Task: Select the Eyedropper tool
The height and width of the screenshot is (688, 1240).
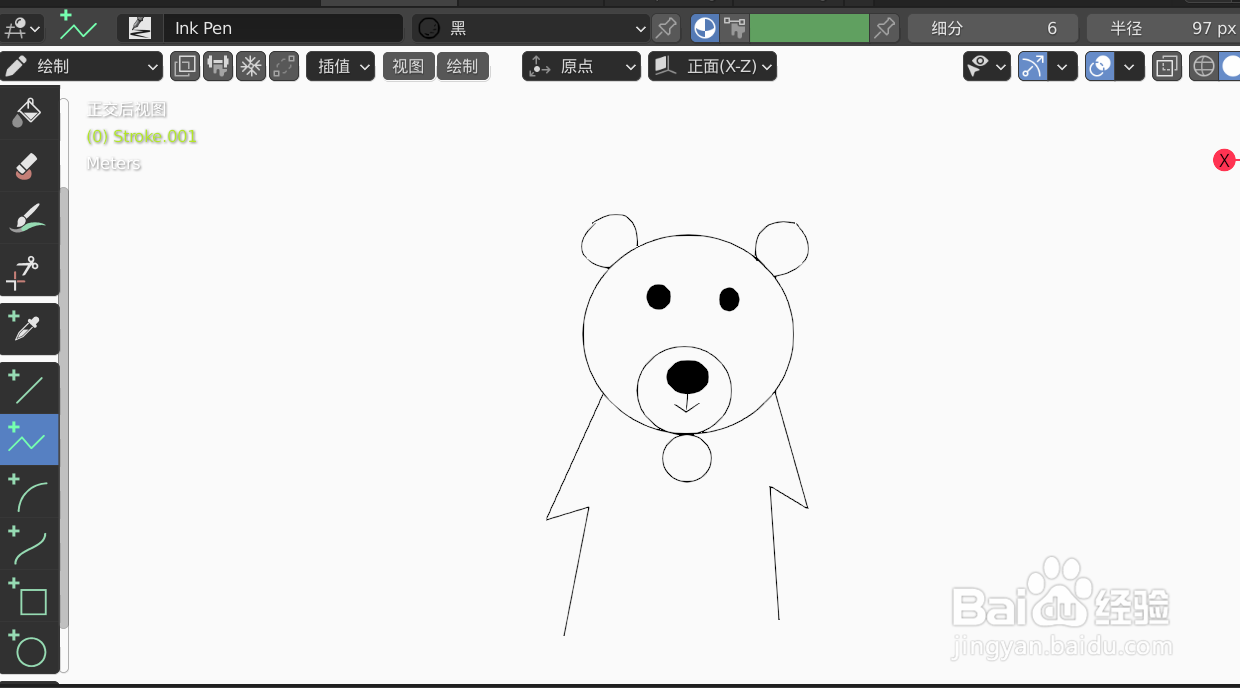Action: (x=28, y=328)
